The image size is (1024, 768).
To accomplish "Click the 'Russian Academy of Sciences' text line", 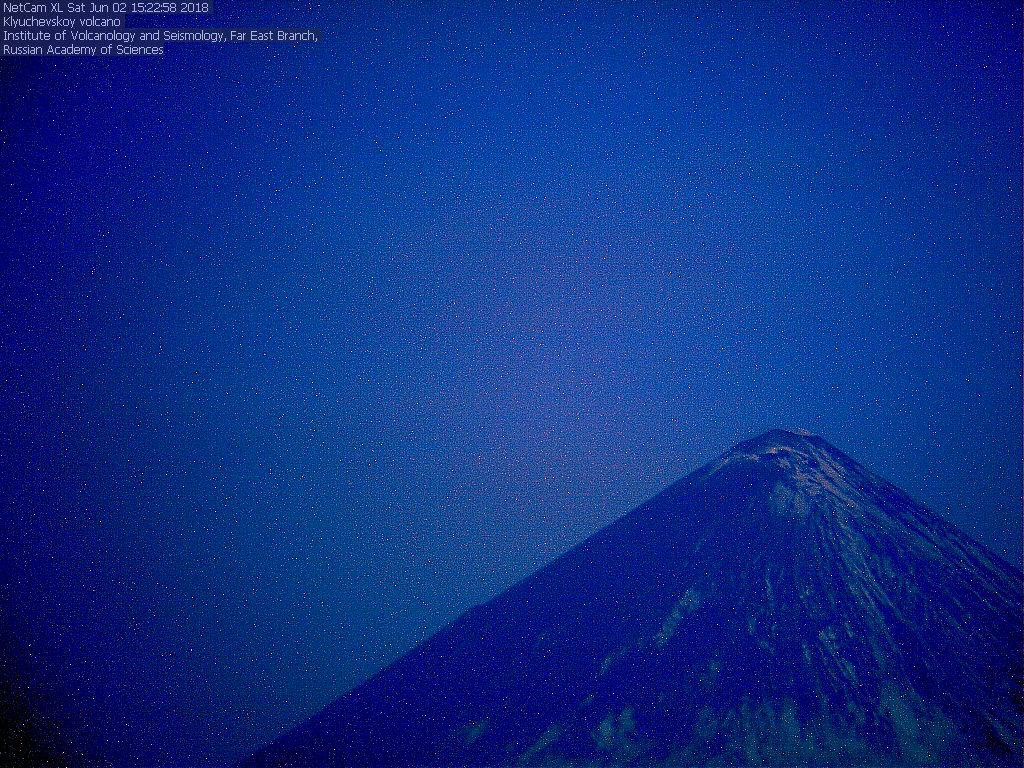I will click(x=83, y=50).
